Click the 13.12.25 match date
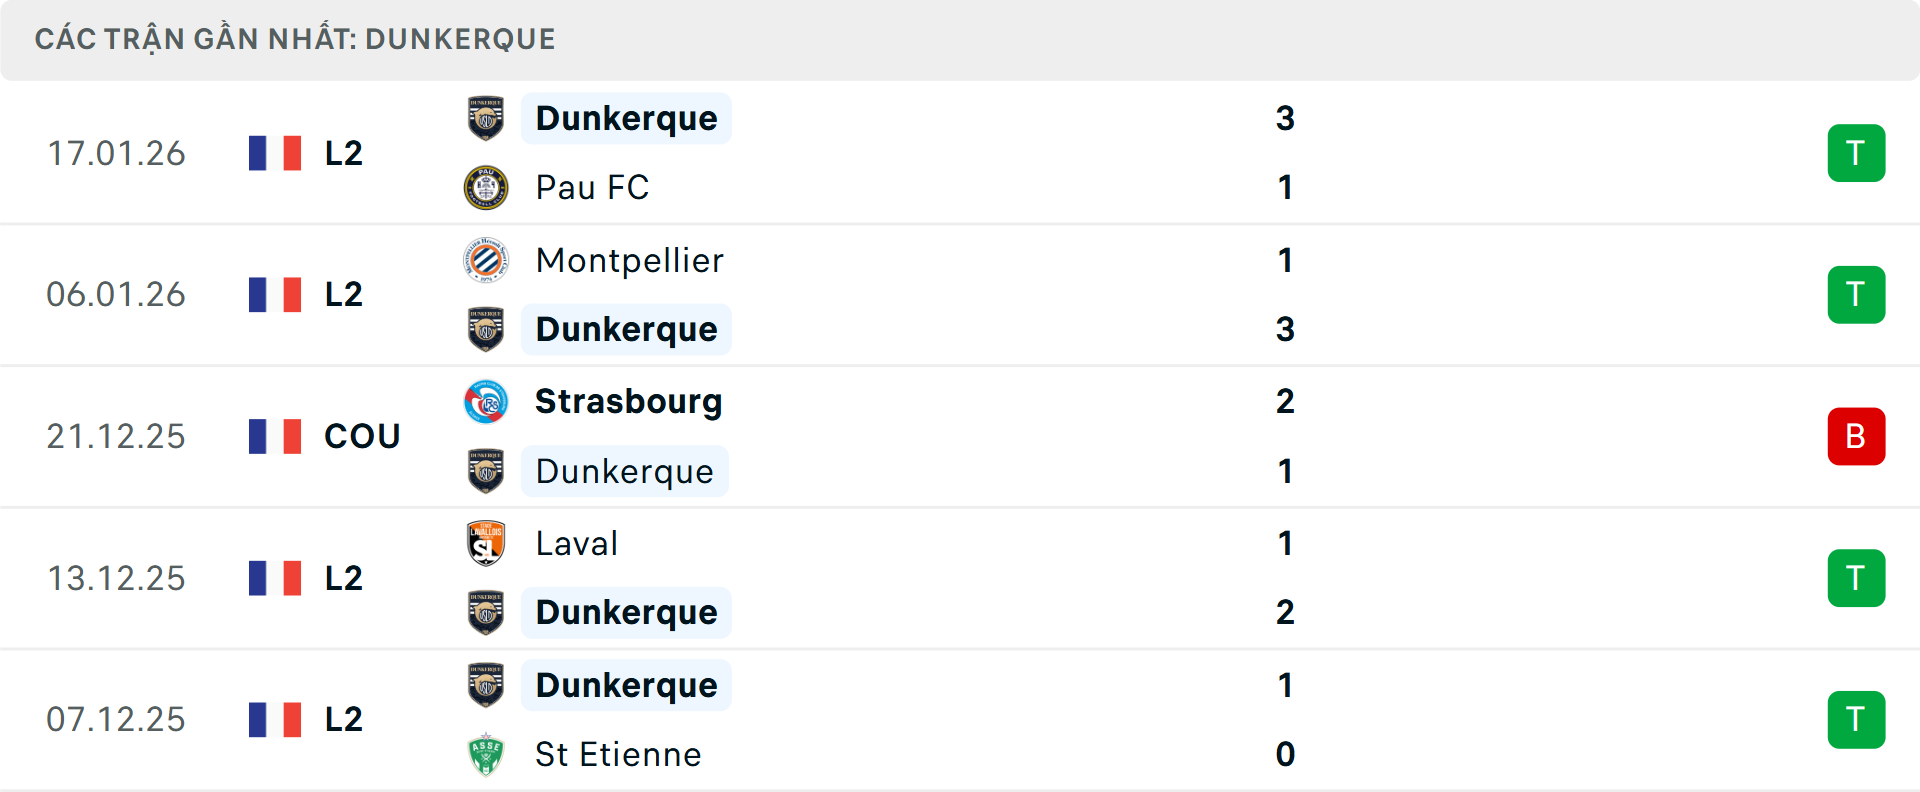Screen dimensions: 1920x792 116,578
